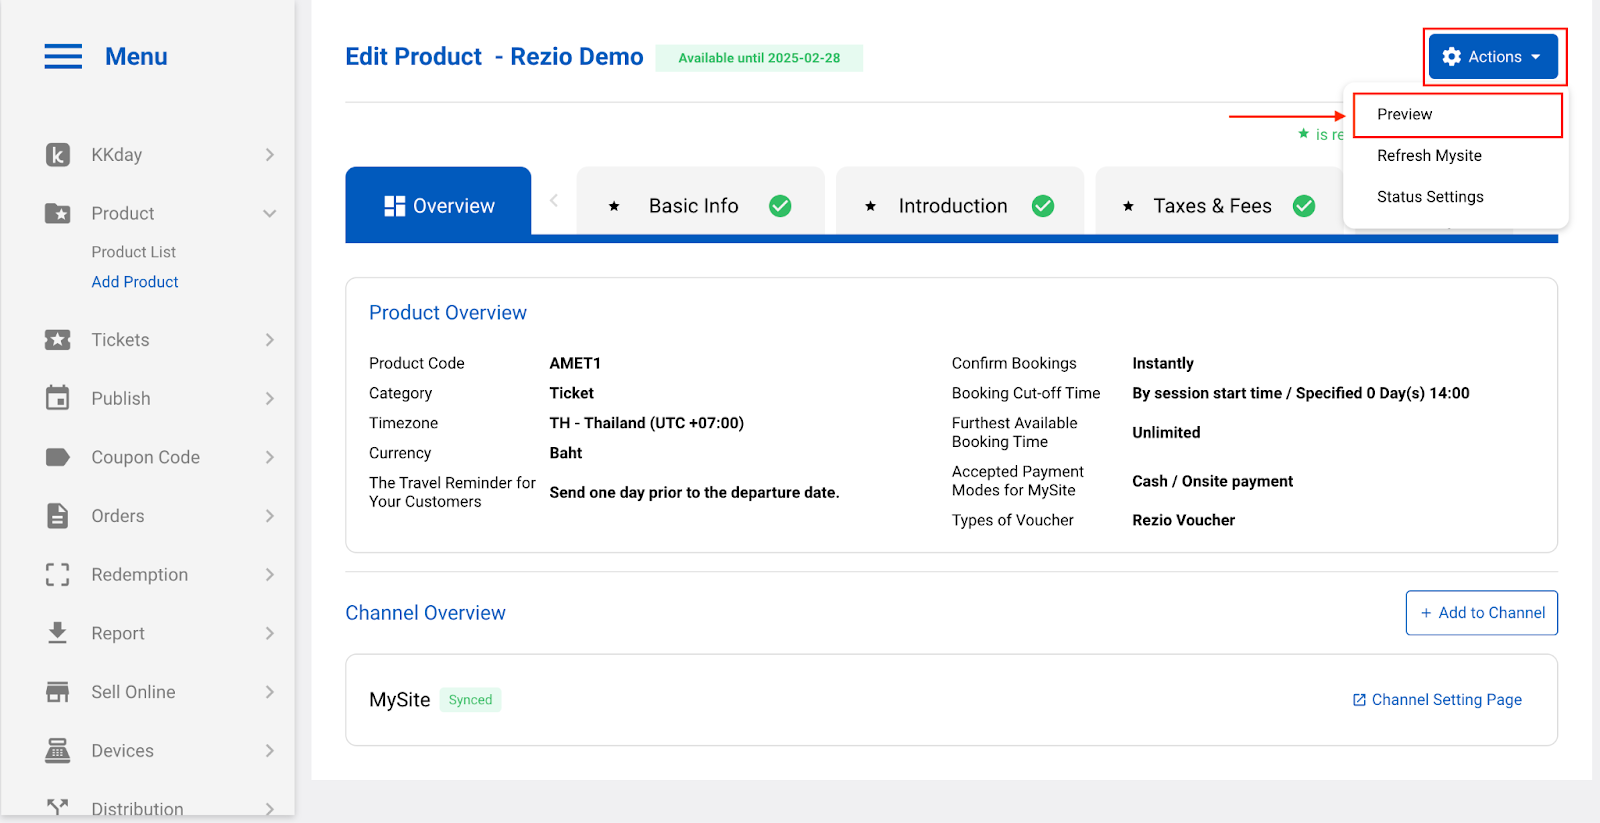Click the KKday logo icon

click(x=58, y=155)
